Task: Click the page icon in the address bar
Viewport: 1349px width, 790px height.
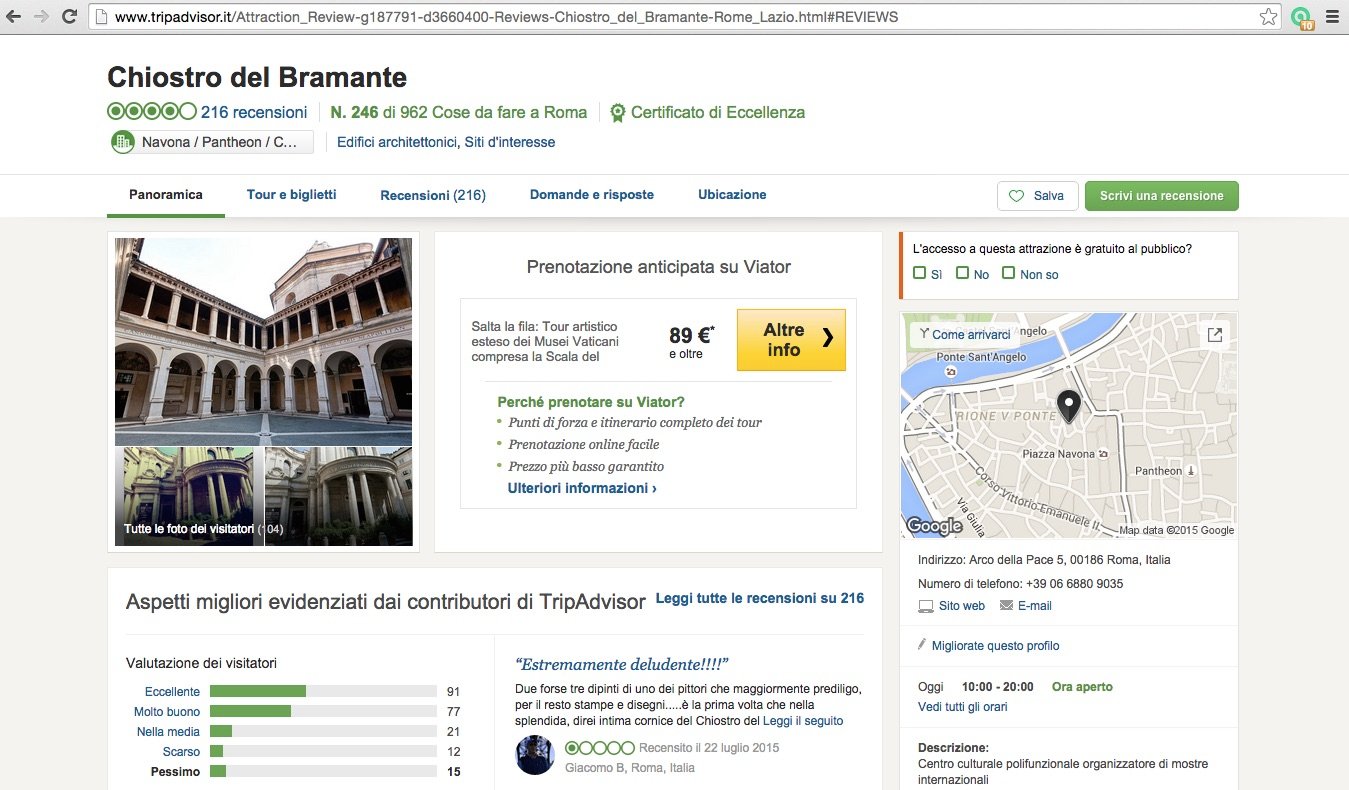Action: [99, 17]
